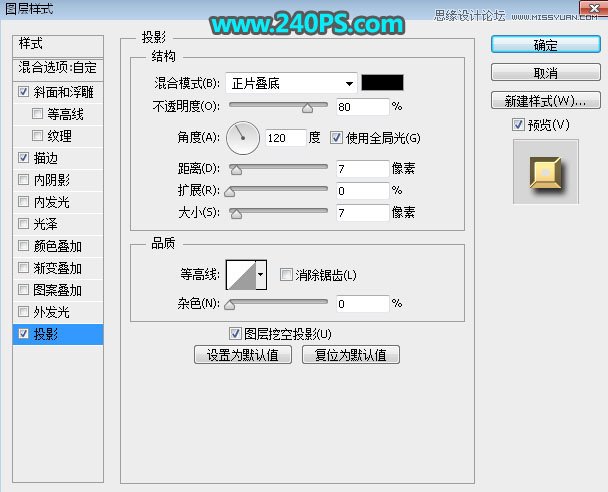Enable the 等高线 sub-option checkbox
This screenshot has width=608, height=492.
37,114
